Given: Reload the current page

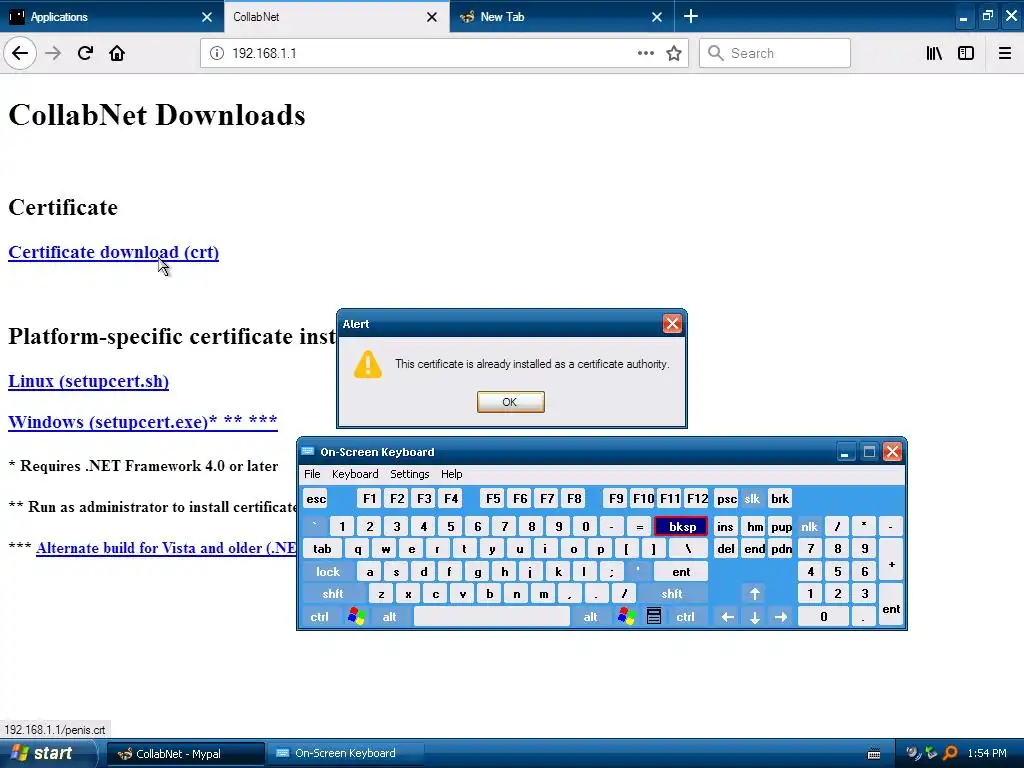Looking at the screenshot, I should [85, 53].
